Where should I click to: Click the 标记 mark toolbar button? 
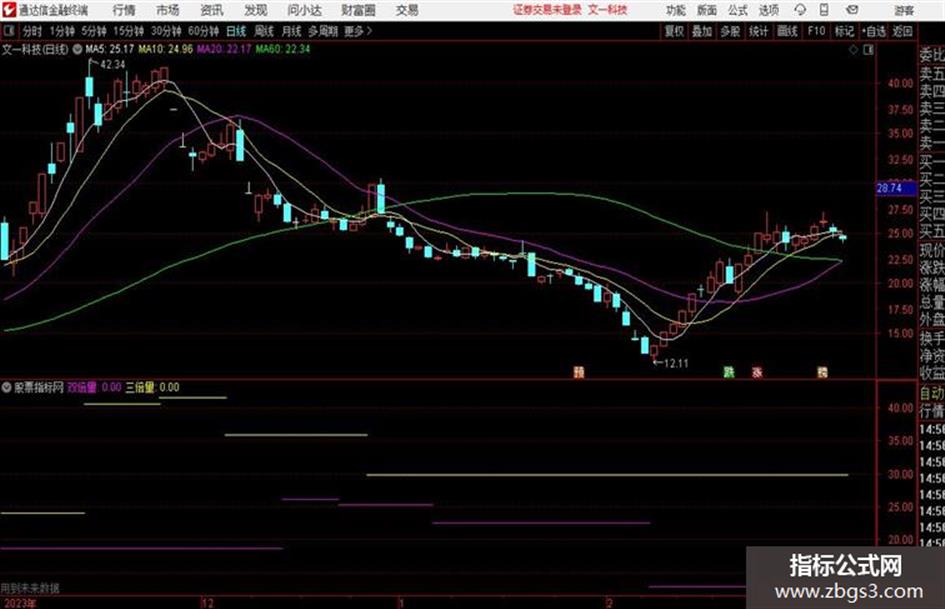(x=844, y=31)
